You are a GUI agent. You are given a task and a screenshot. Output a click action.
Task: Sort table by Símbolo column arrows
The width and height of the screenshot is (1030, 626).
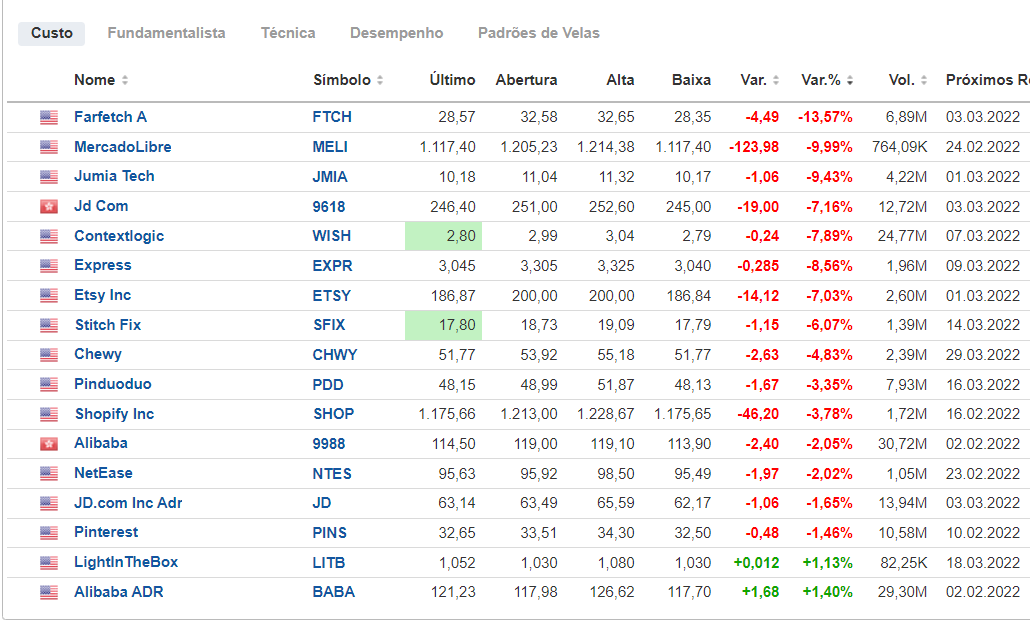pos(380,81)
